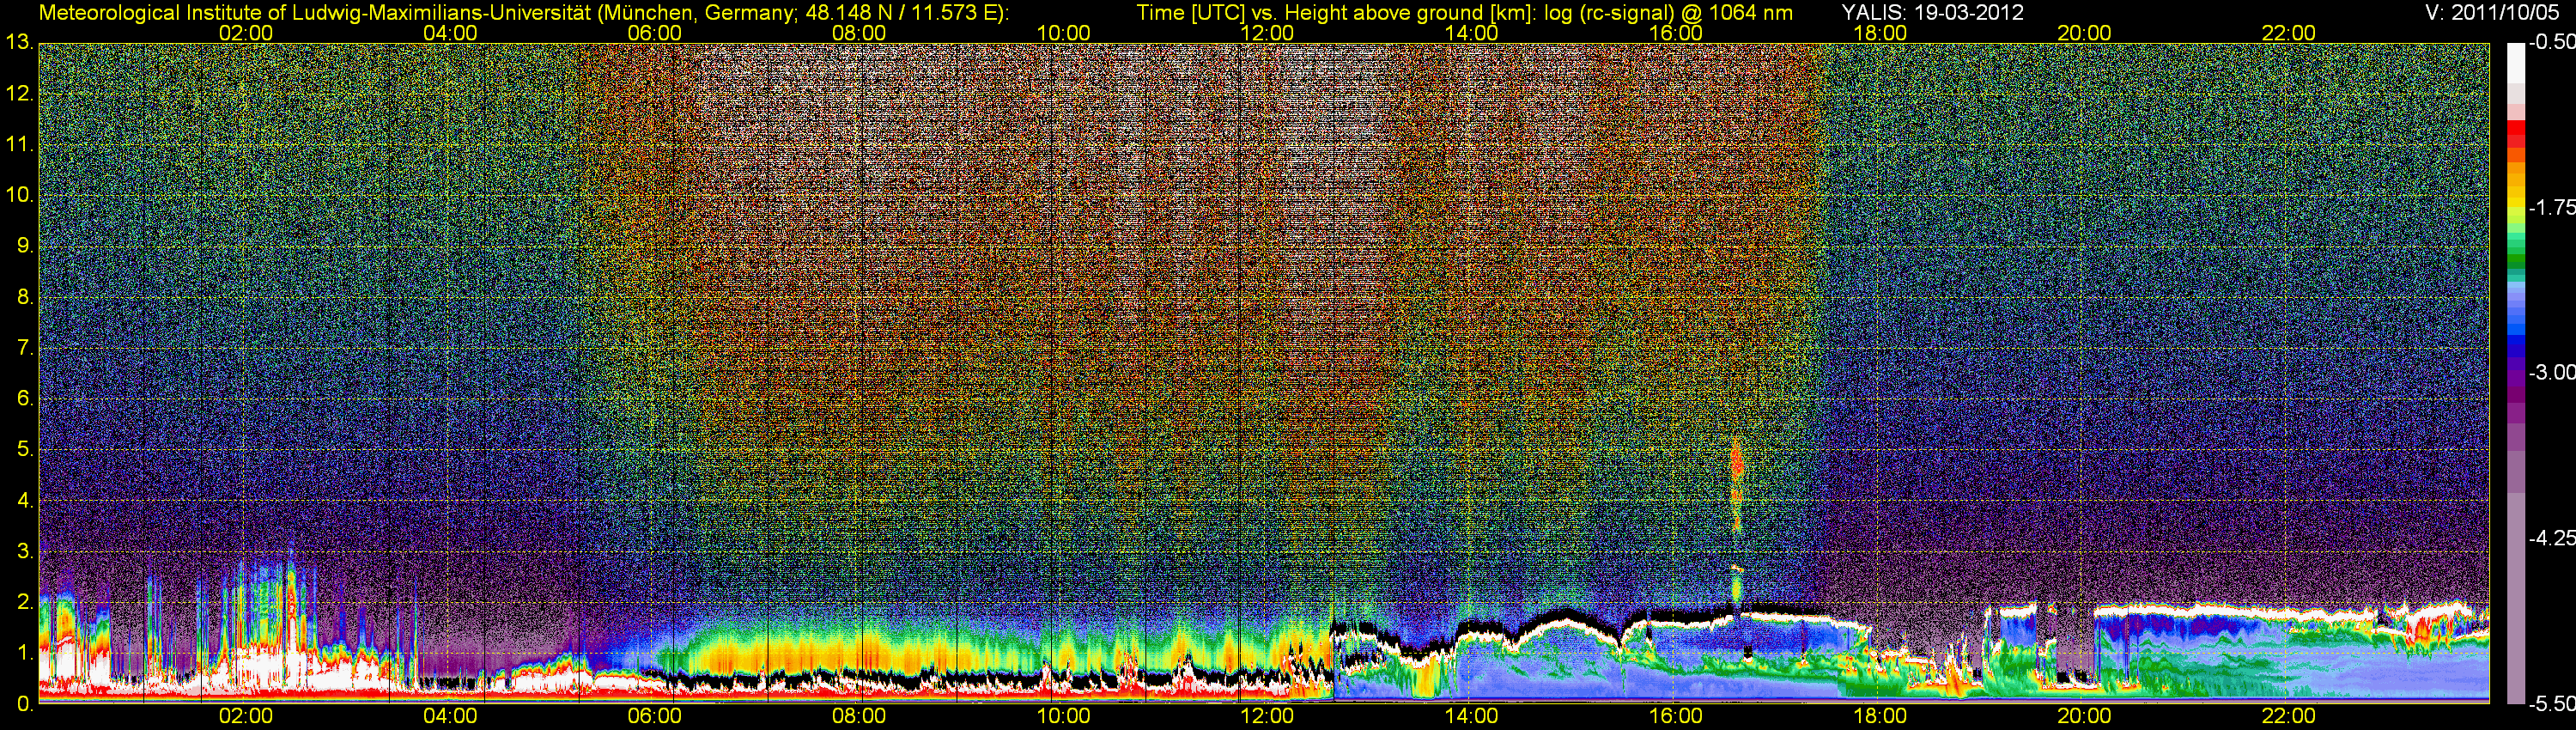Select the 08:00 label on the top time axis
The height and width of the screenshot is (730, 2576).
coord(859,33)
